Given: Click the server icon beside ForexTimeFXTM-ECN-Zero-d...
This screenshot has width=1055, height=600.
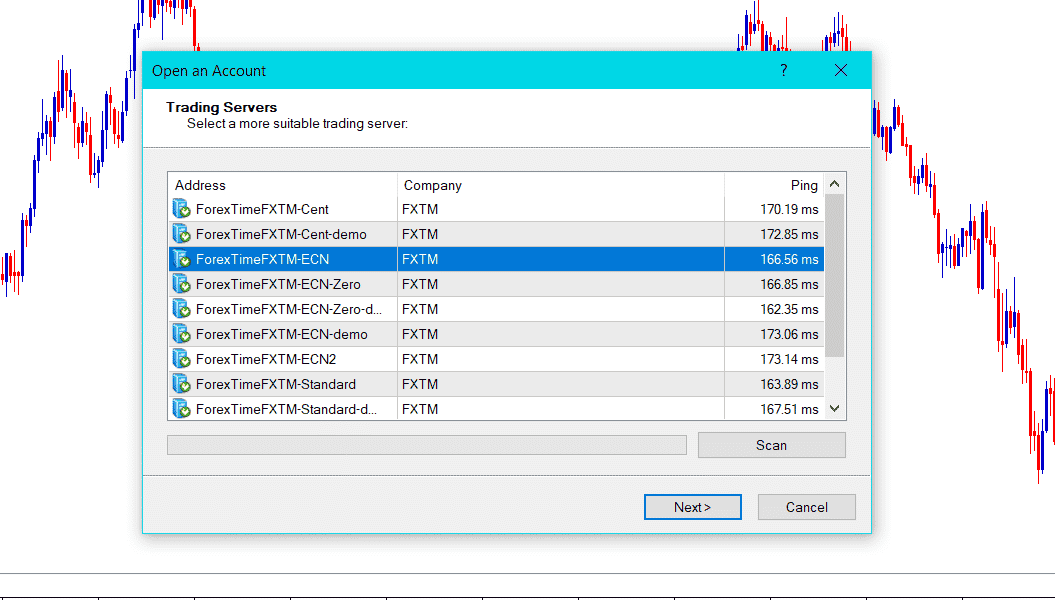Looking at the screenshot, I should (x=182, y=309).
